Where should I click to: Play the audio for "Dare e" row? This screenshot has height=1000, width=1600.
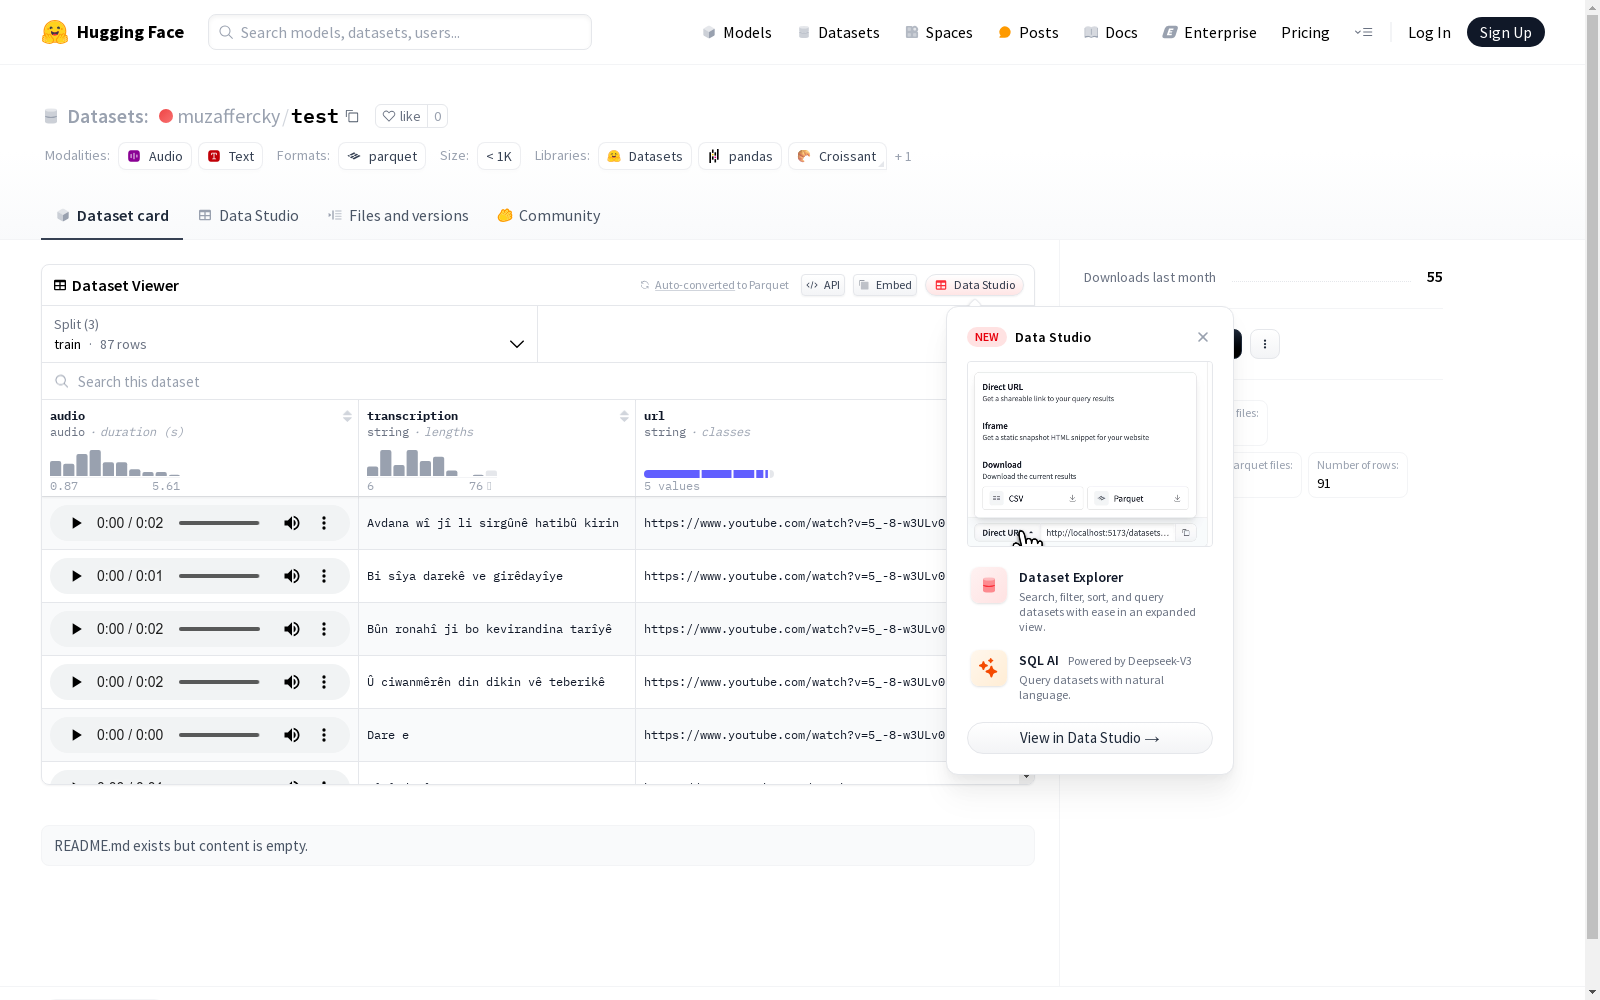point(76,735)
